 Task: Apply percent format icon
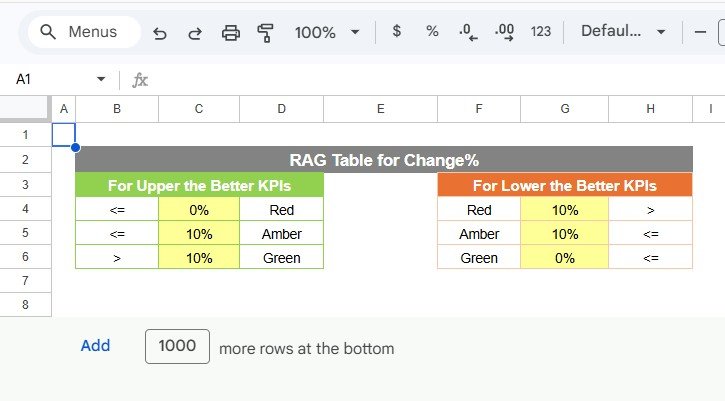click(x=432, y=32)
